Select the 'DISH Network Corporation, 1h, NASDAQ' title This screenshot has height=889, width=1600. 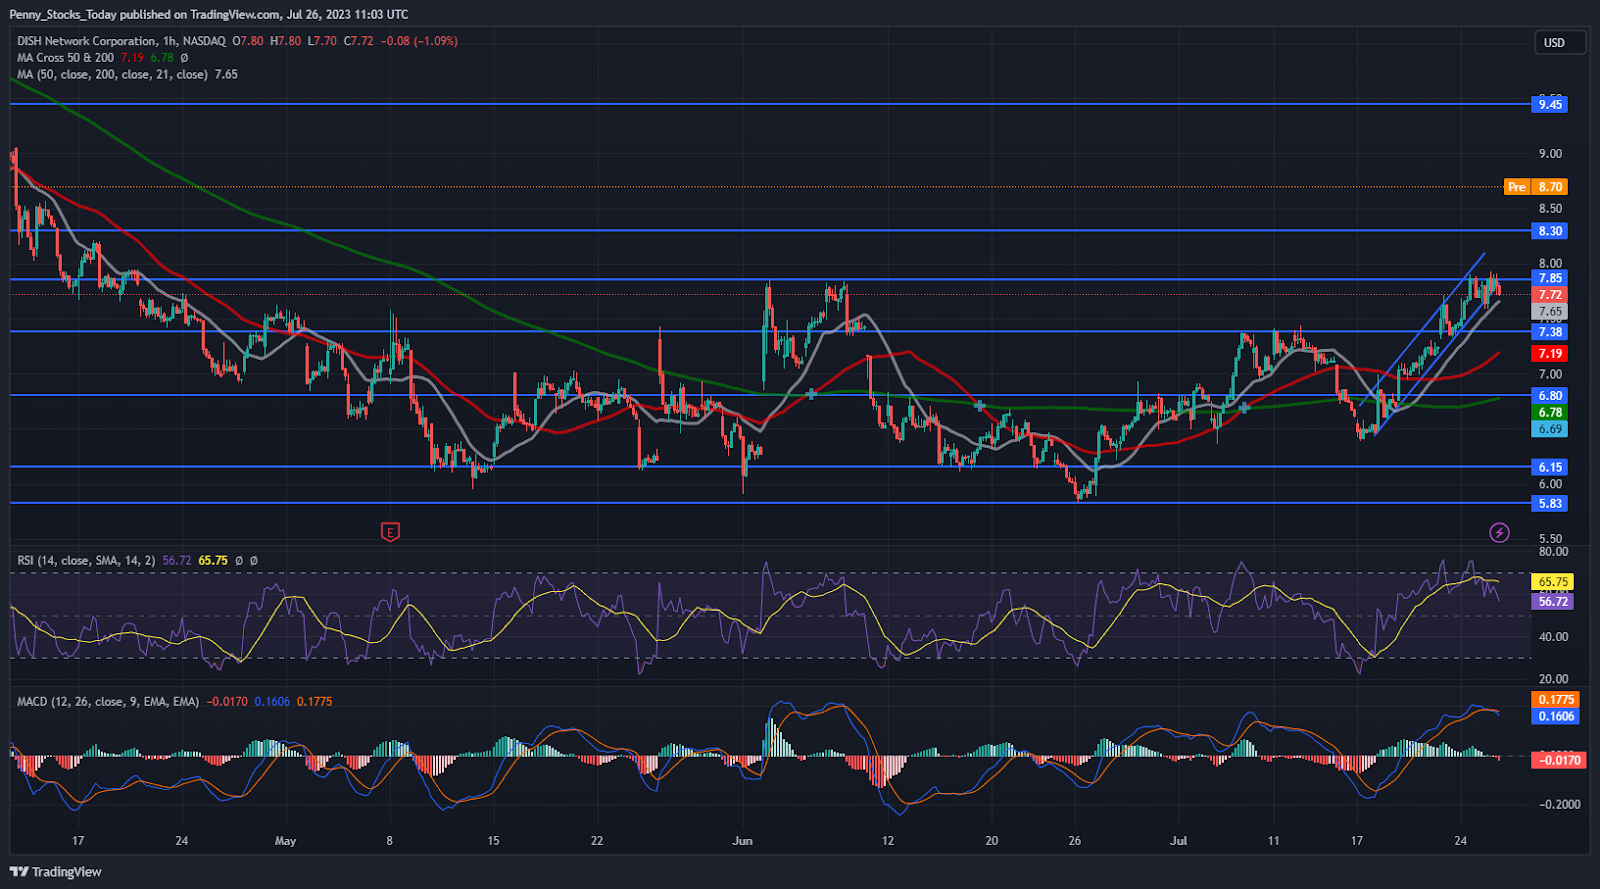(121, 41)
